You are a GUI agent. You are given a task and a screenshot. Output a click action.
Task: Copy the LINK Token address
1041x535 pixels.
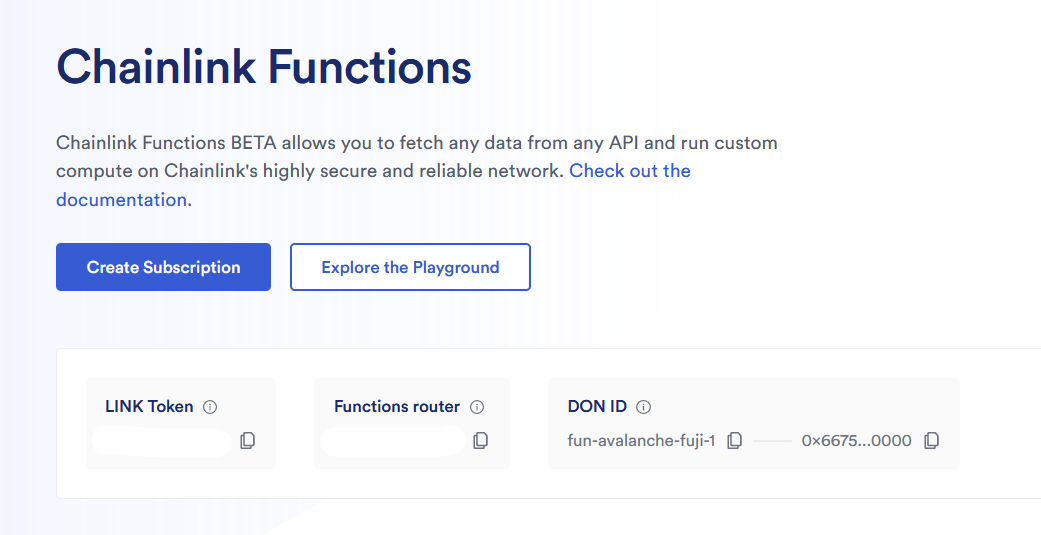[248, 440]
